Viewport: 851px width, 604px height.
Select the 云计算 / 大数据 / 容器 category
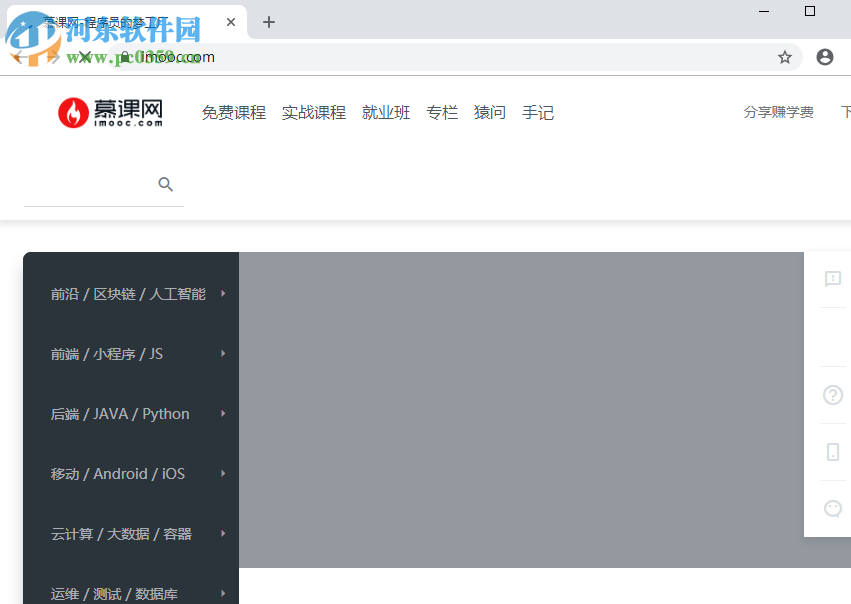(x=120, y=533)
